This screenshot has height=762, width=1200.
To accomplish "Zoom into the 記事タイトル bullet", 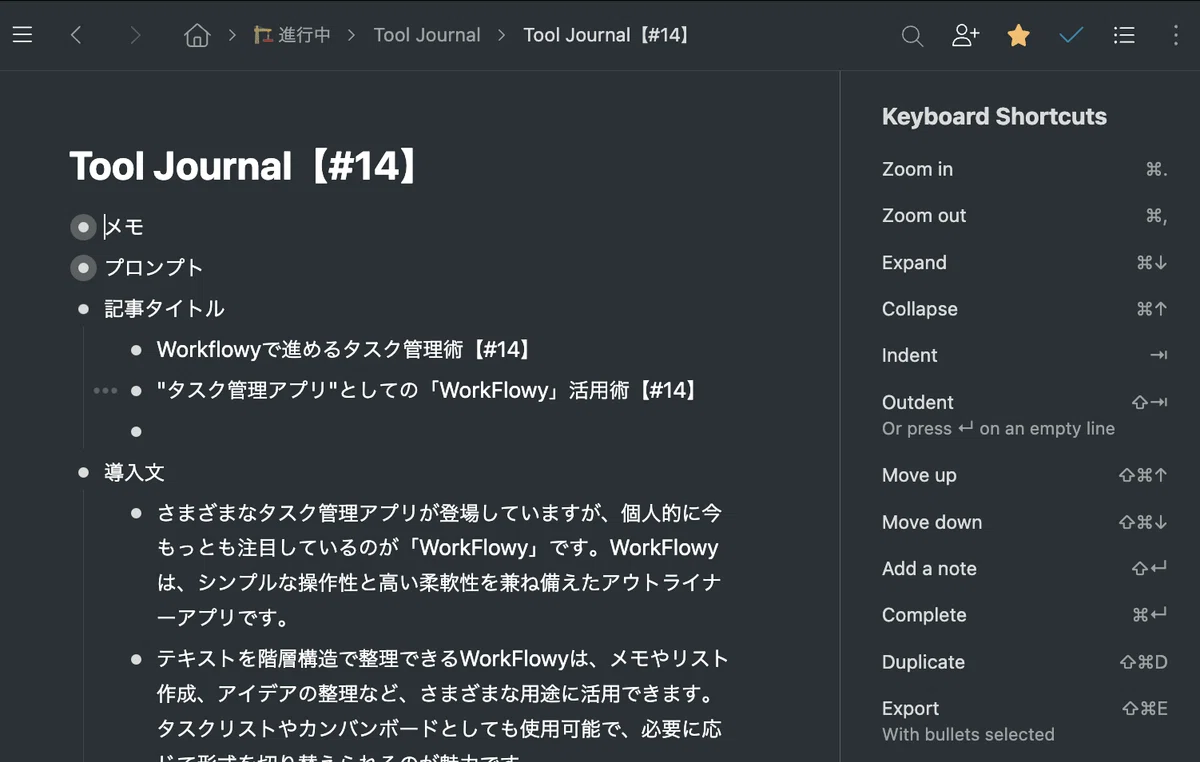I will point(83,309).
